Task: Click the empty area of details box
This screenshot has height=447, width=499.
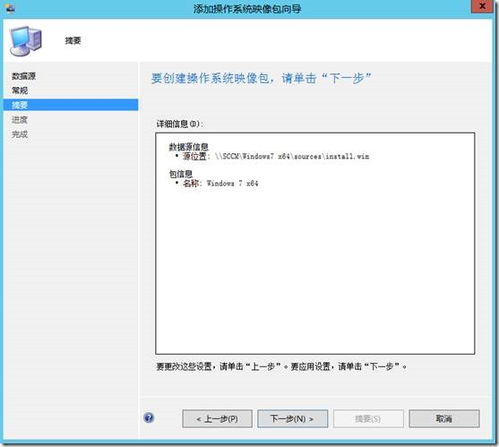Action: click(x=315, y=270)
